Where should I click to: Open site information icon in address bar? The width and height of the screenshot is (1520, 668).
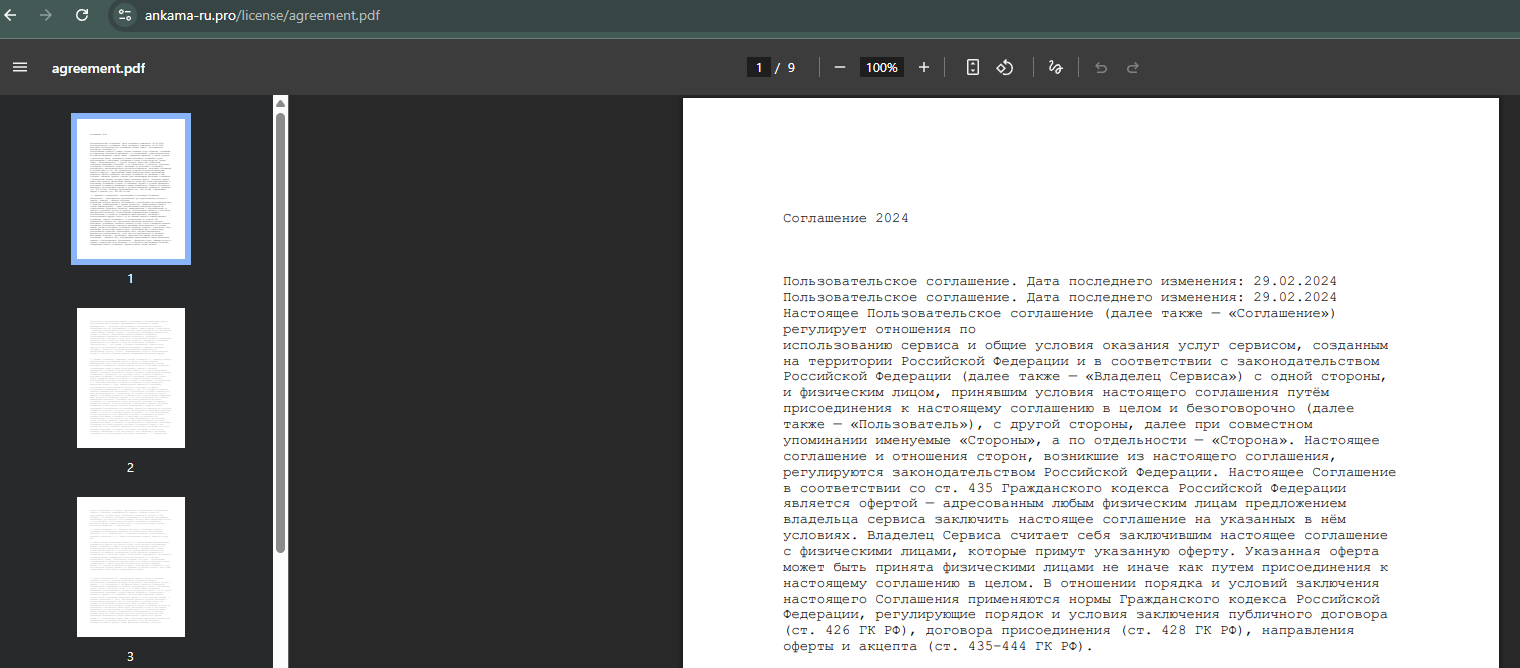(124, 15)
